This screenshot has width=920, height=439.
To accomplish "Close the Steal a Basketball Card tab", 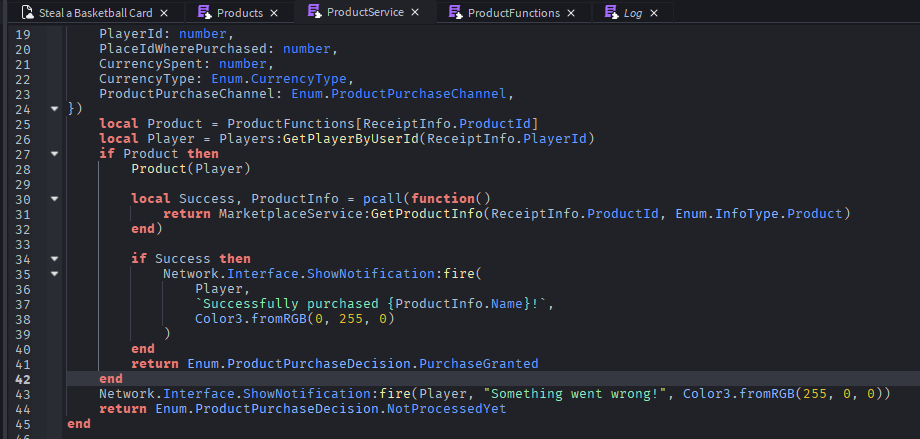I will pos(164,13).
